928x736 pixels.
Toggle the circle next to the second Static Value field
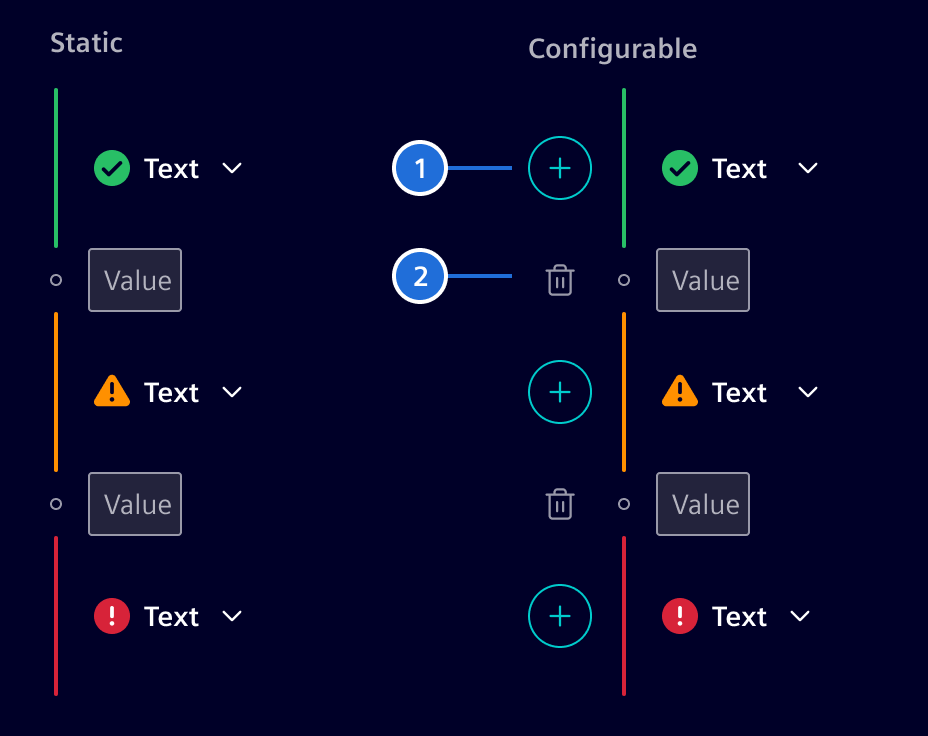(x=55, y=504)
